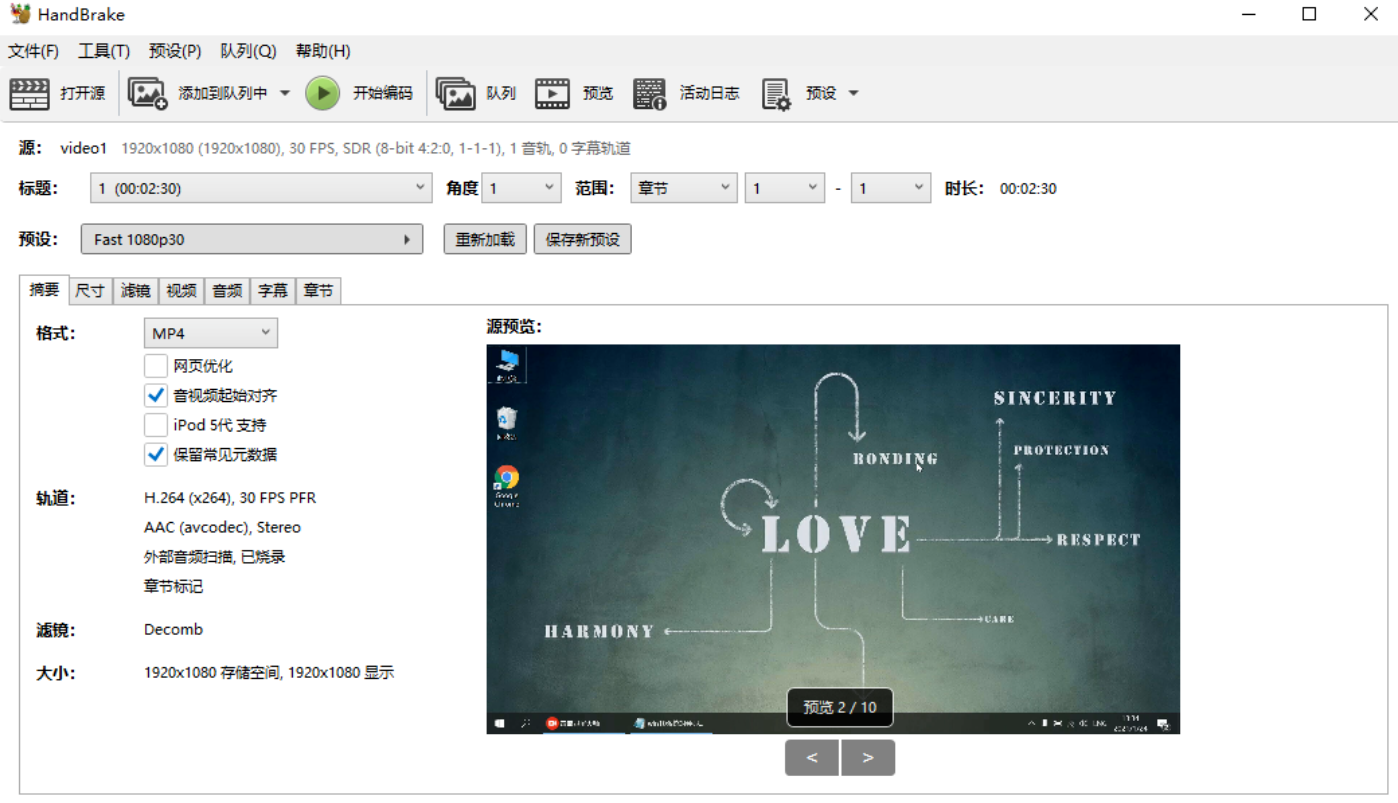Click the HandBrake app logo in title bar

tap(20, 15)
